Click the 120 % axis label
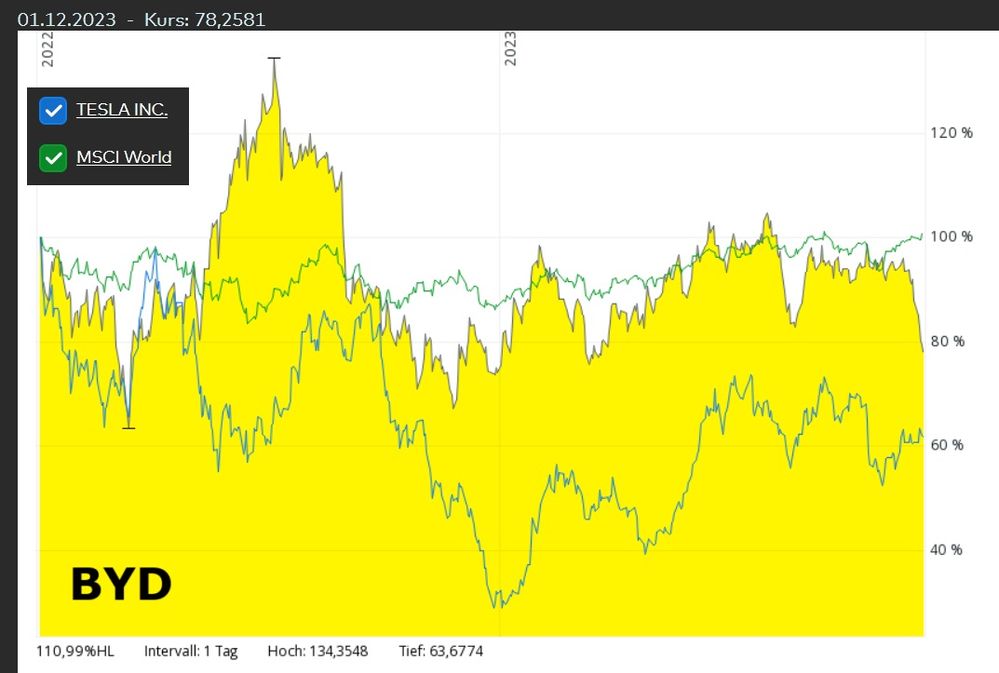The width and height of the screenshot is (999, 673). click(x=951, y=133)
